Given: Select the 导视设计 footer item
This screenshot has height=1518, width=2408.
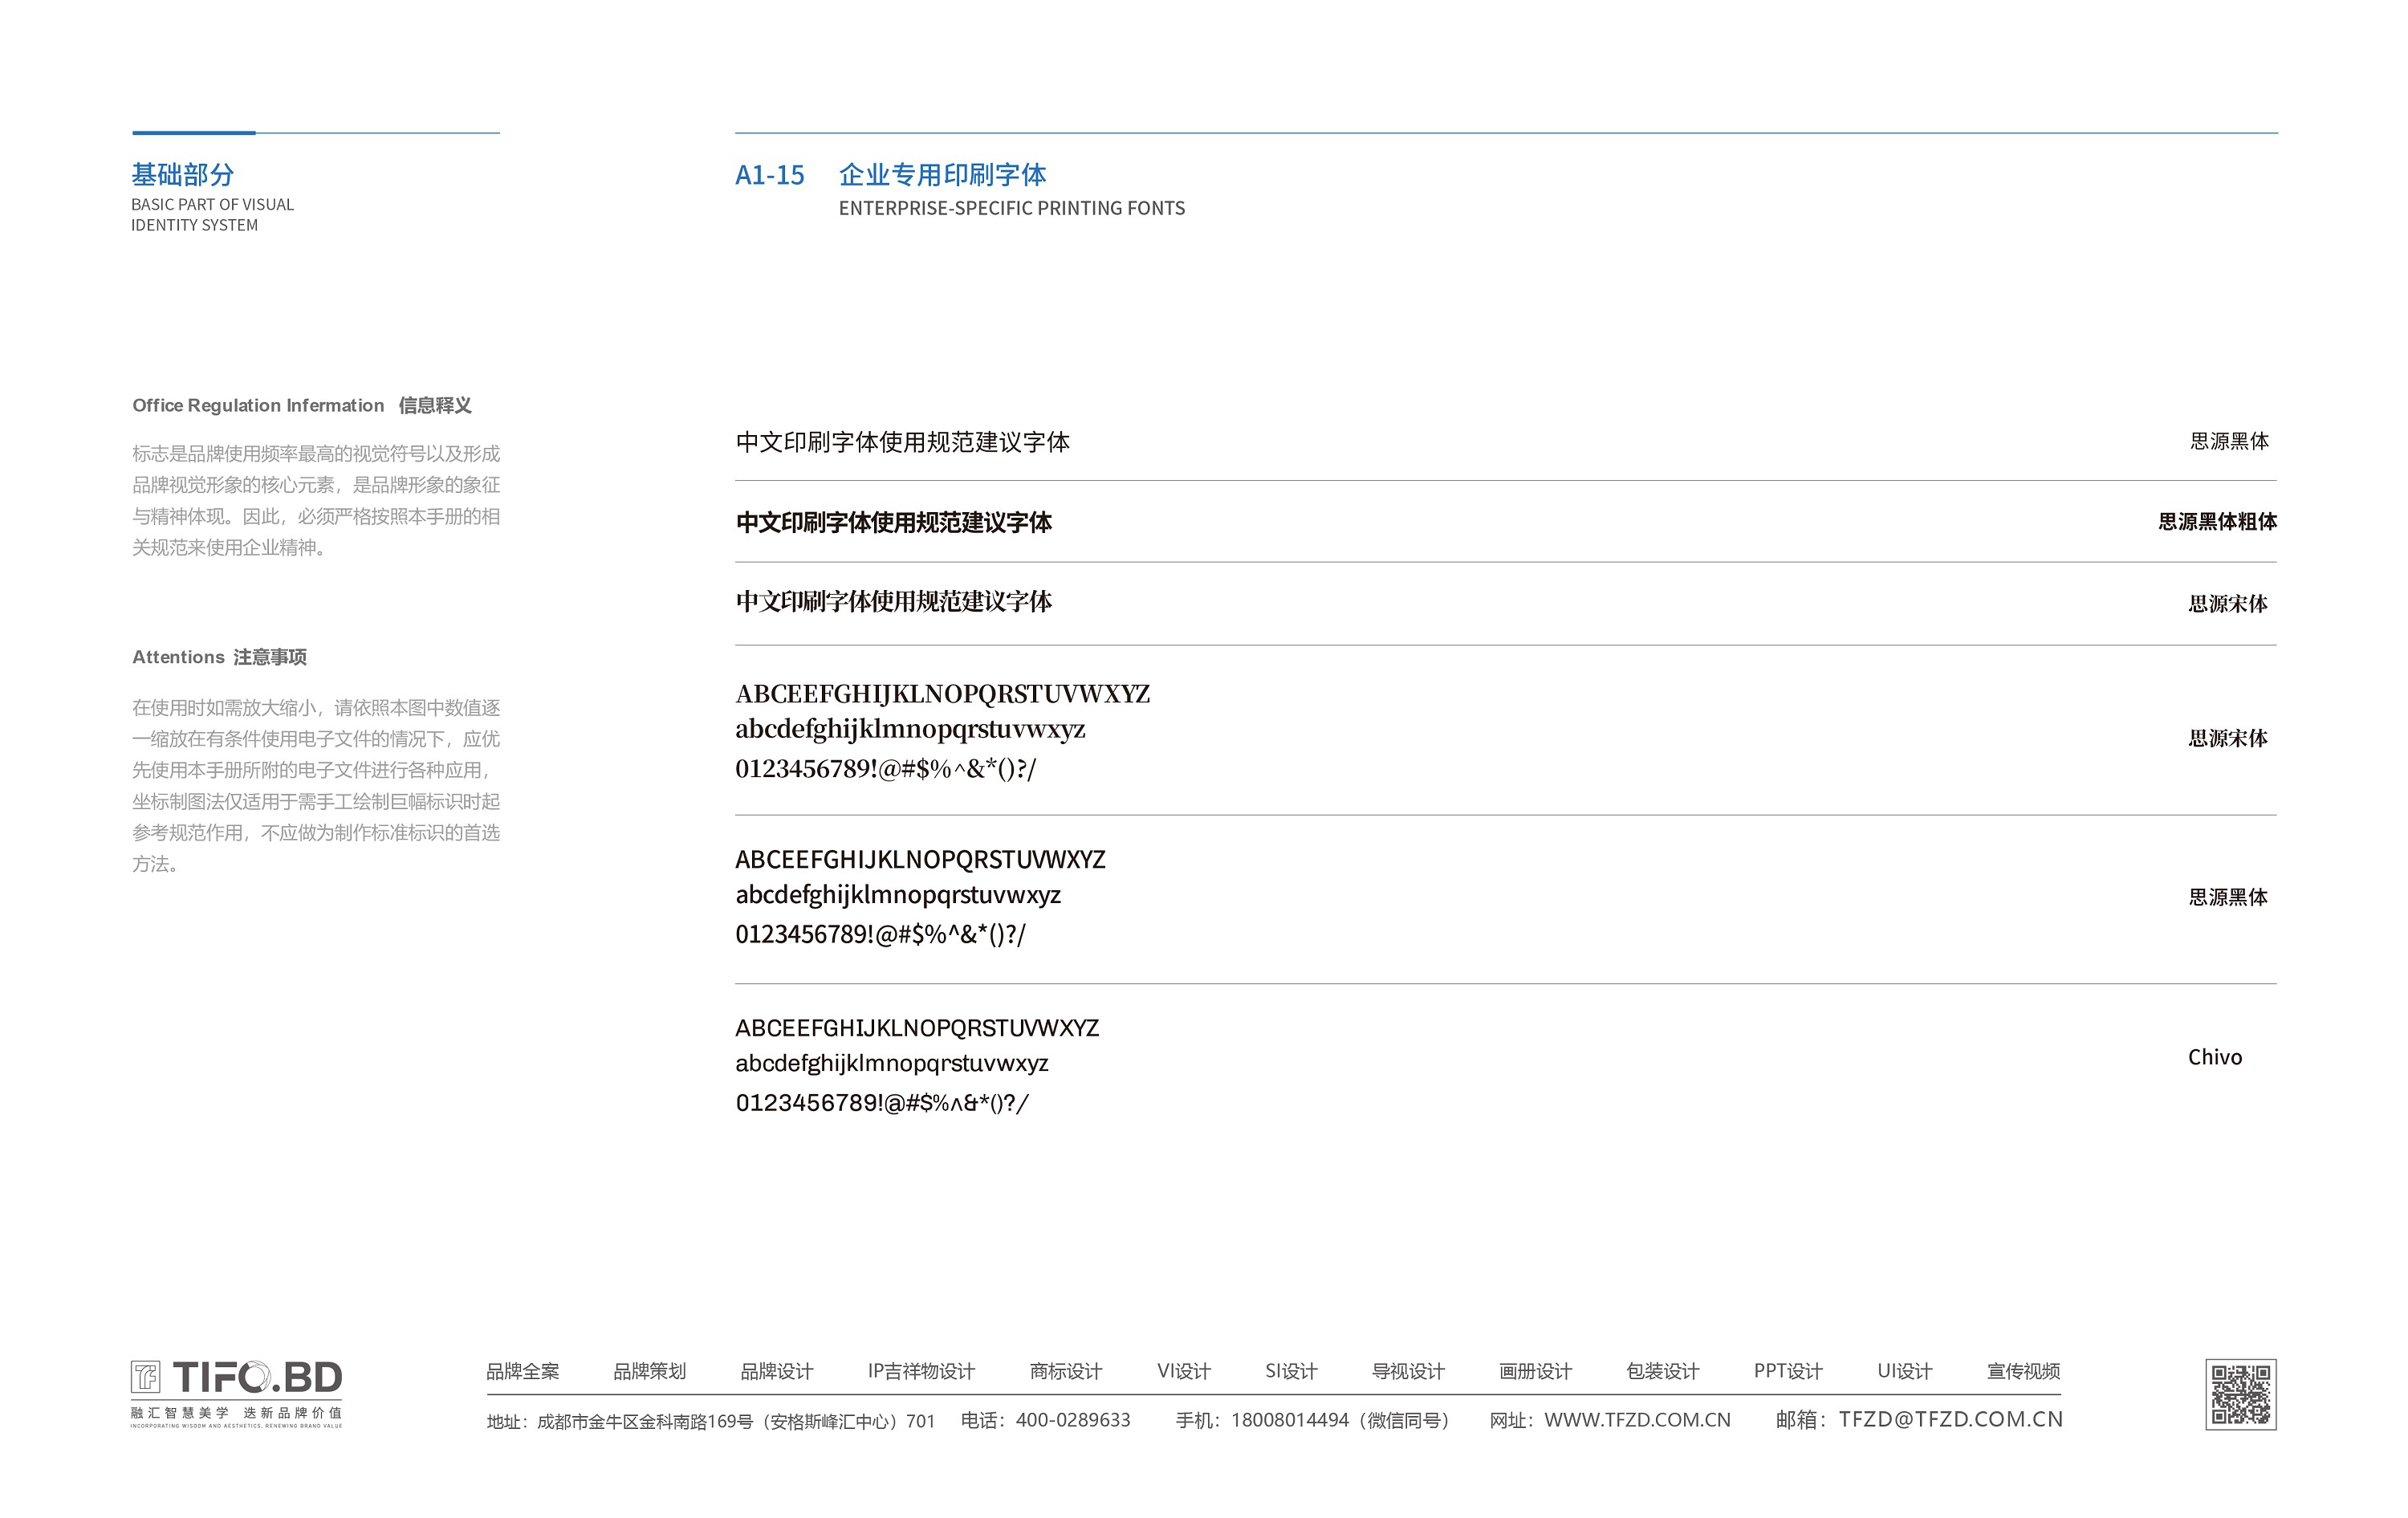Looking at the screenshot, I should coord(1408,1371).
